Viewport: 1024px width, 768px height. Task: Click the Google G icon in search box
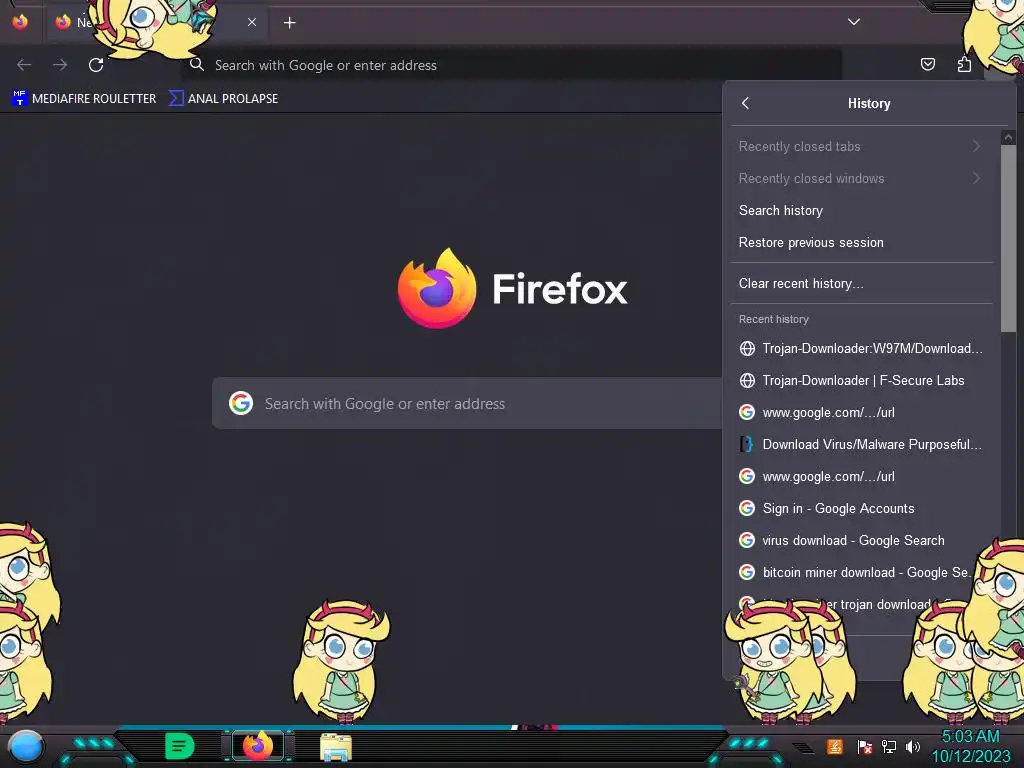point(241,404)
